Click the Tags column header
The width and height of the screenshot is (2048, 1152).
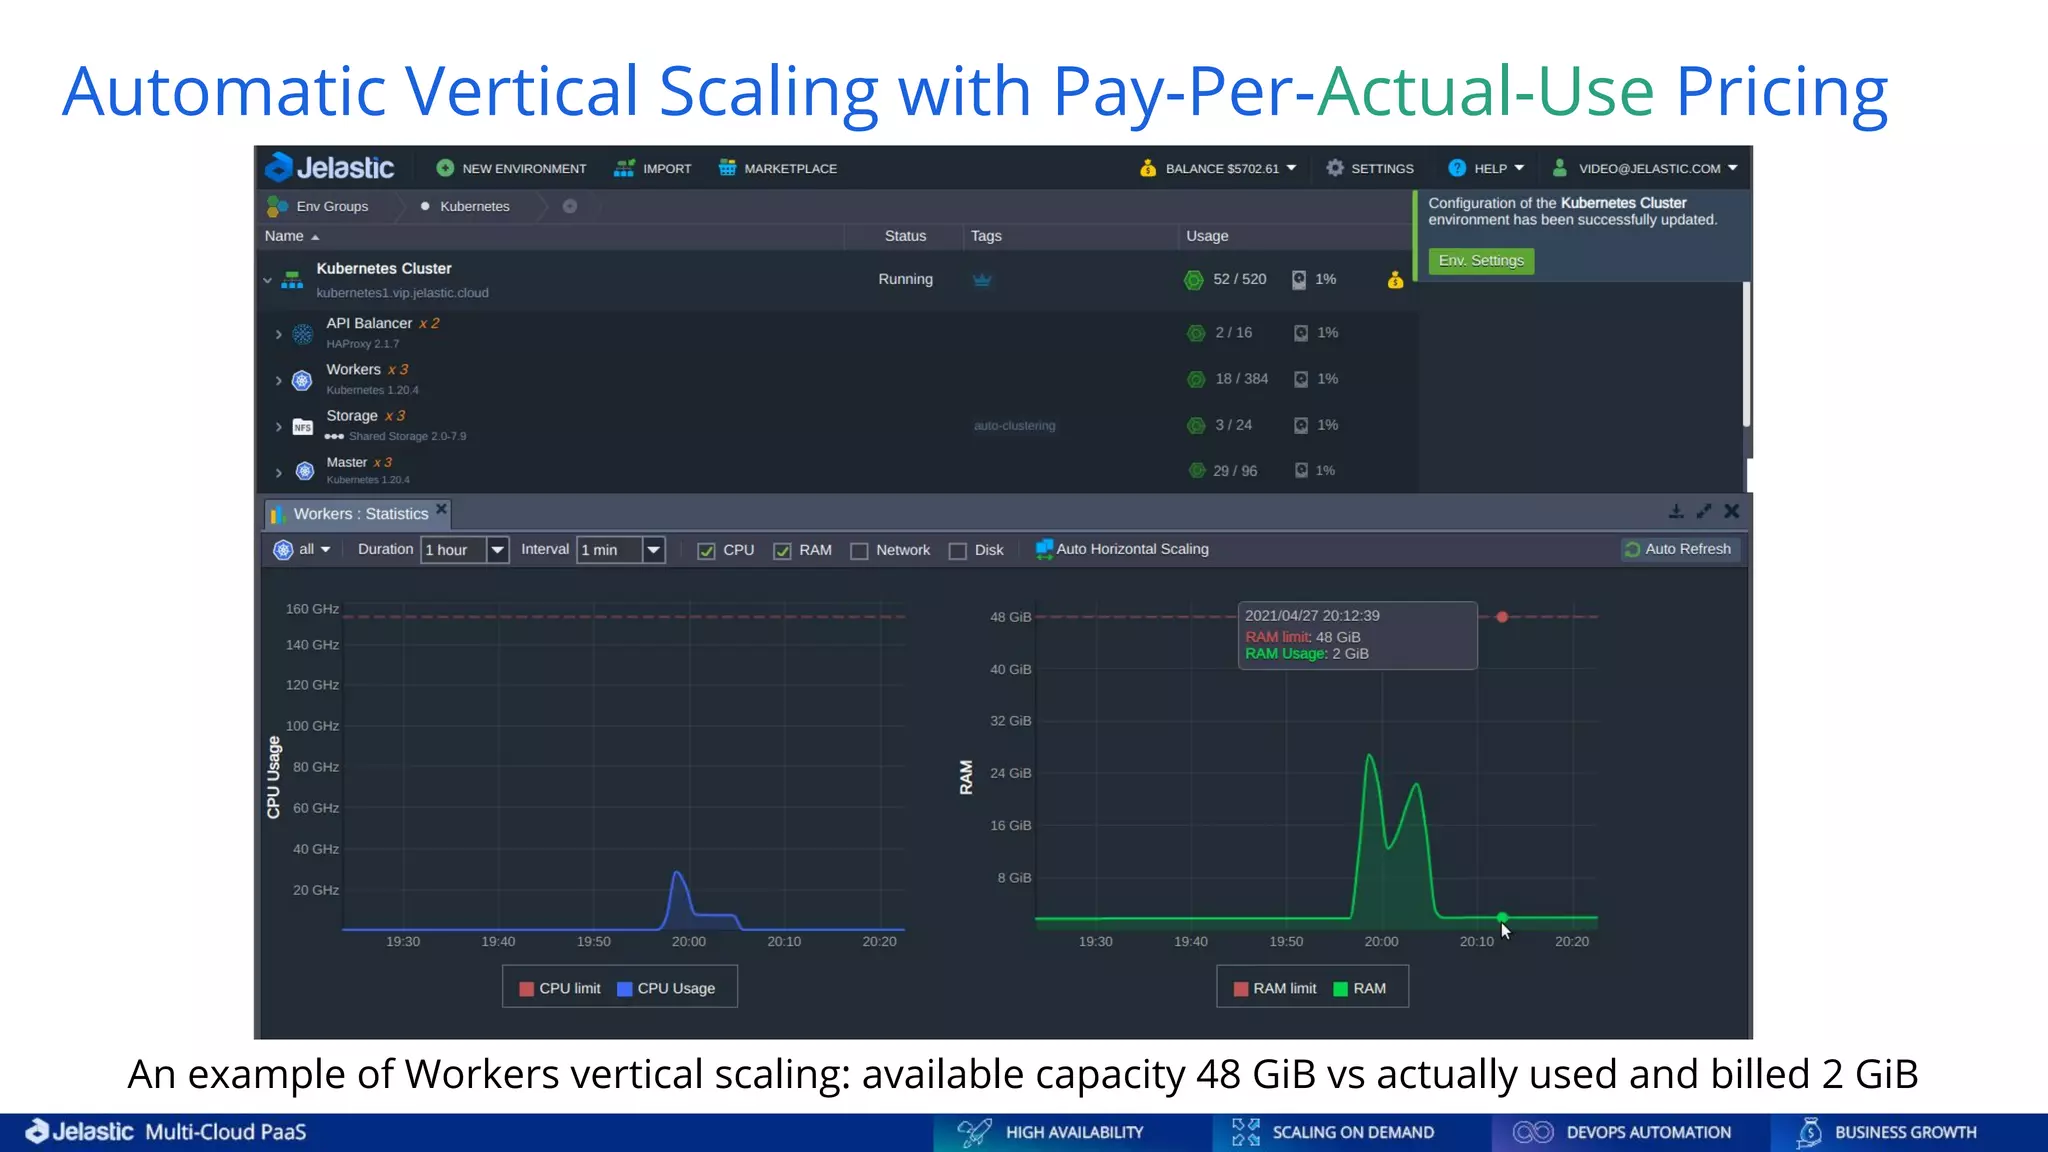[986, 236]
